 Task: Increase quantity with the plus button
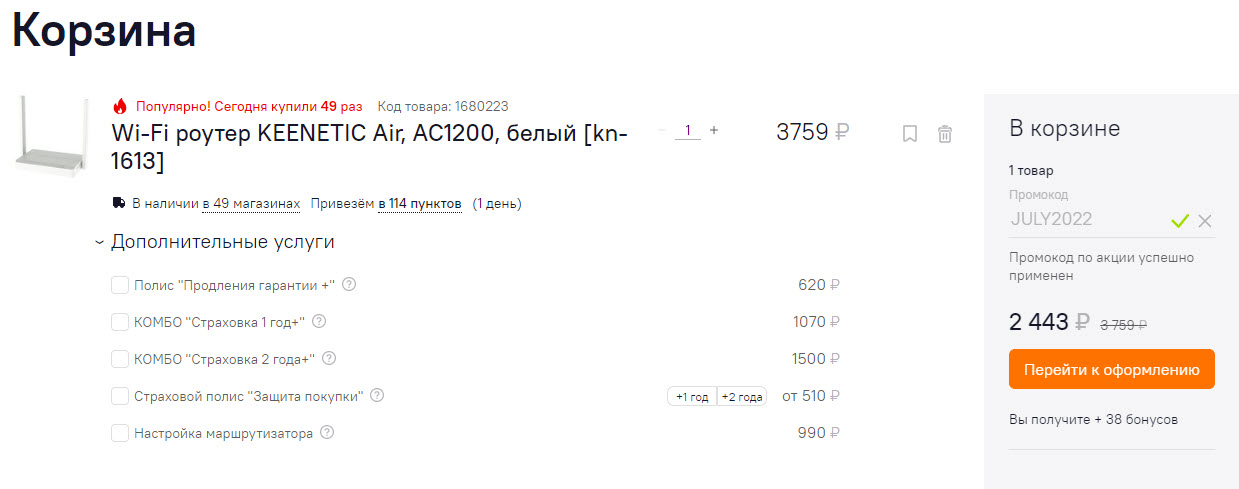[x=714, y=130]
